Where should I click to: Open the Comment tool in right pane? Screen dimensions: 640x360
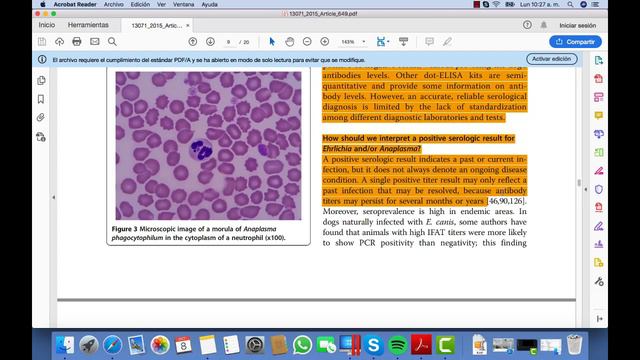coord(599,116)
